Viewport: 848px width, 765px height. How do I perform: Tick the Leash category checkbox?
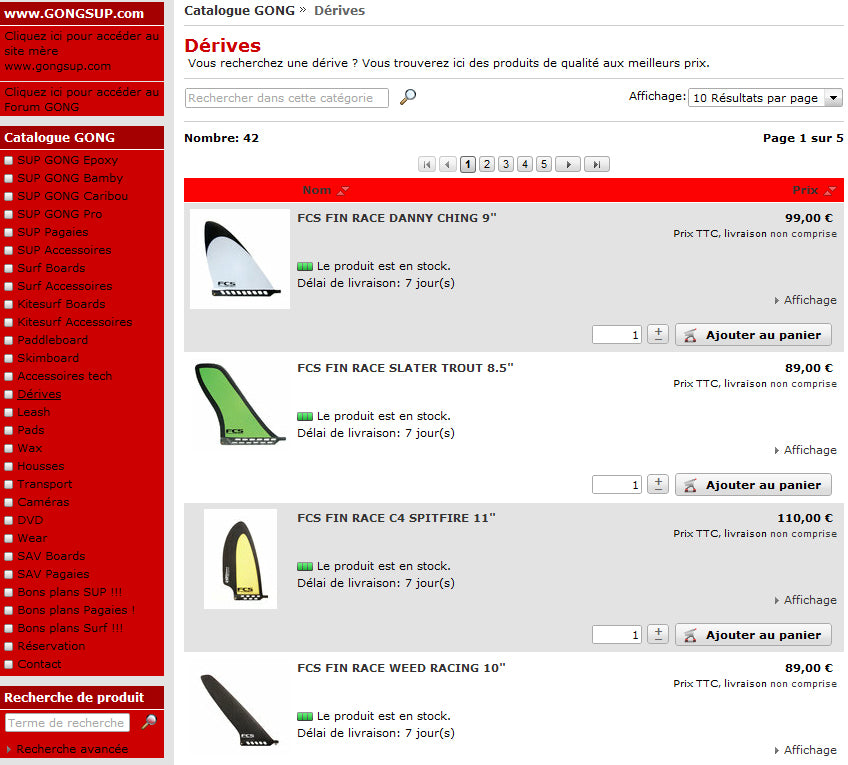click(9, 412)
